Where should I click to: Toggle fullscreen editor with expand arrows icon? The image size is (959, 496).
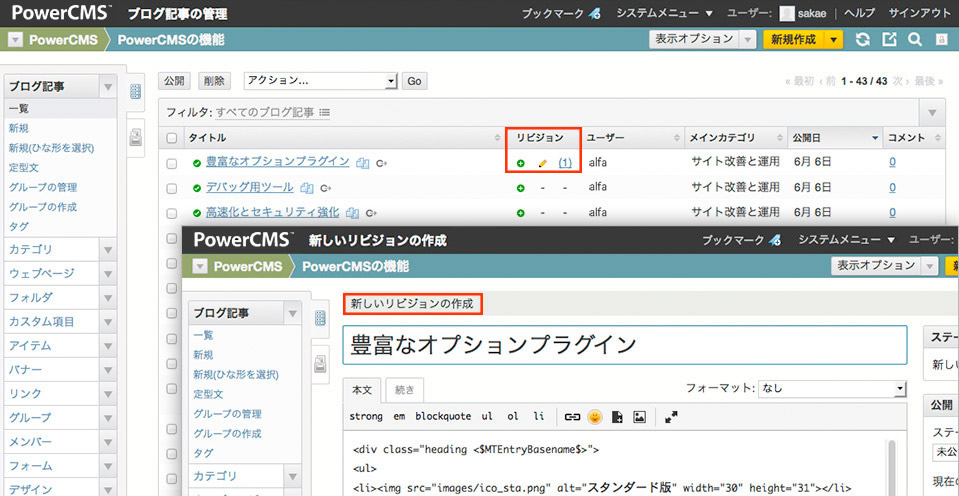671,416
